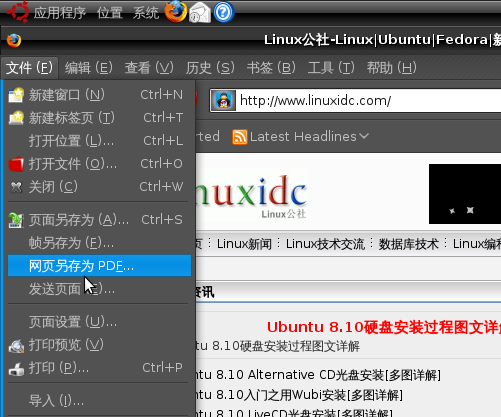Screen dimensions: 501x417
Task: Open the 8.10 Alternative CD光盘安装 link
Action: click(x=318, y=375)
